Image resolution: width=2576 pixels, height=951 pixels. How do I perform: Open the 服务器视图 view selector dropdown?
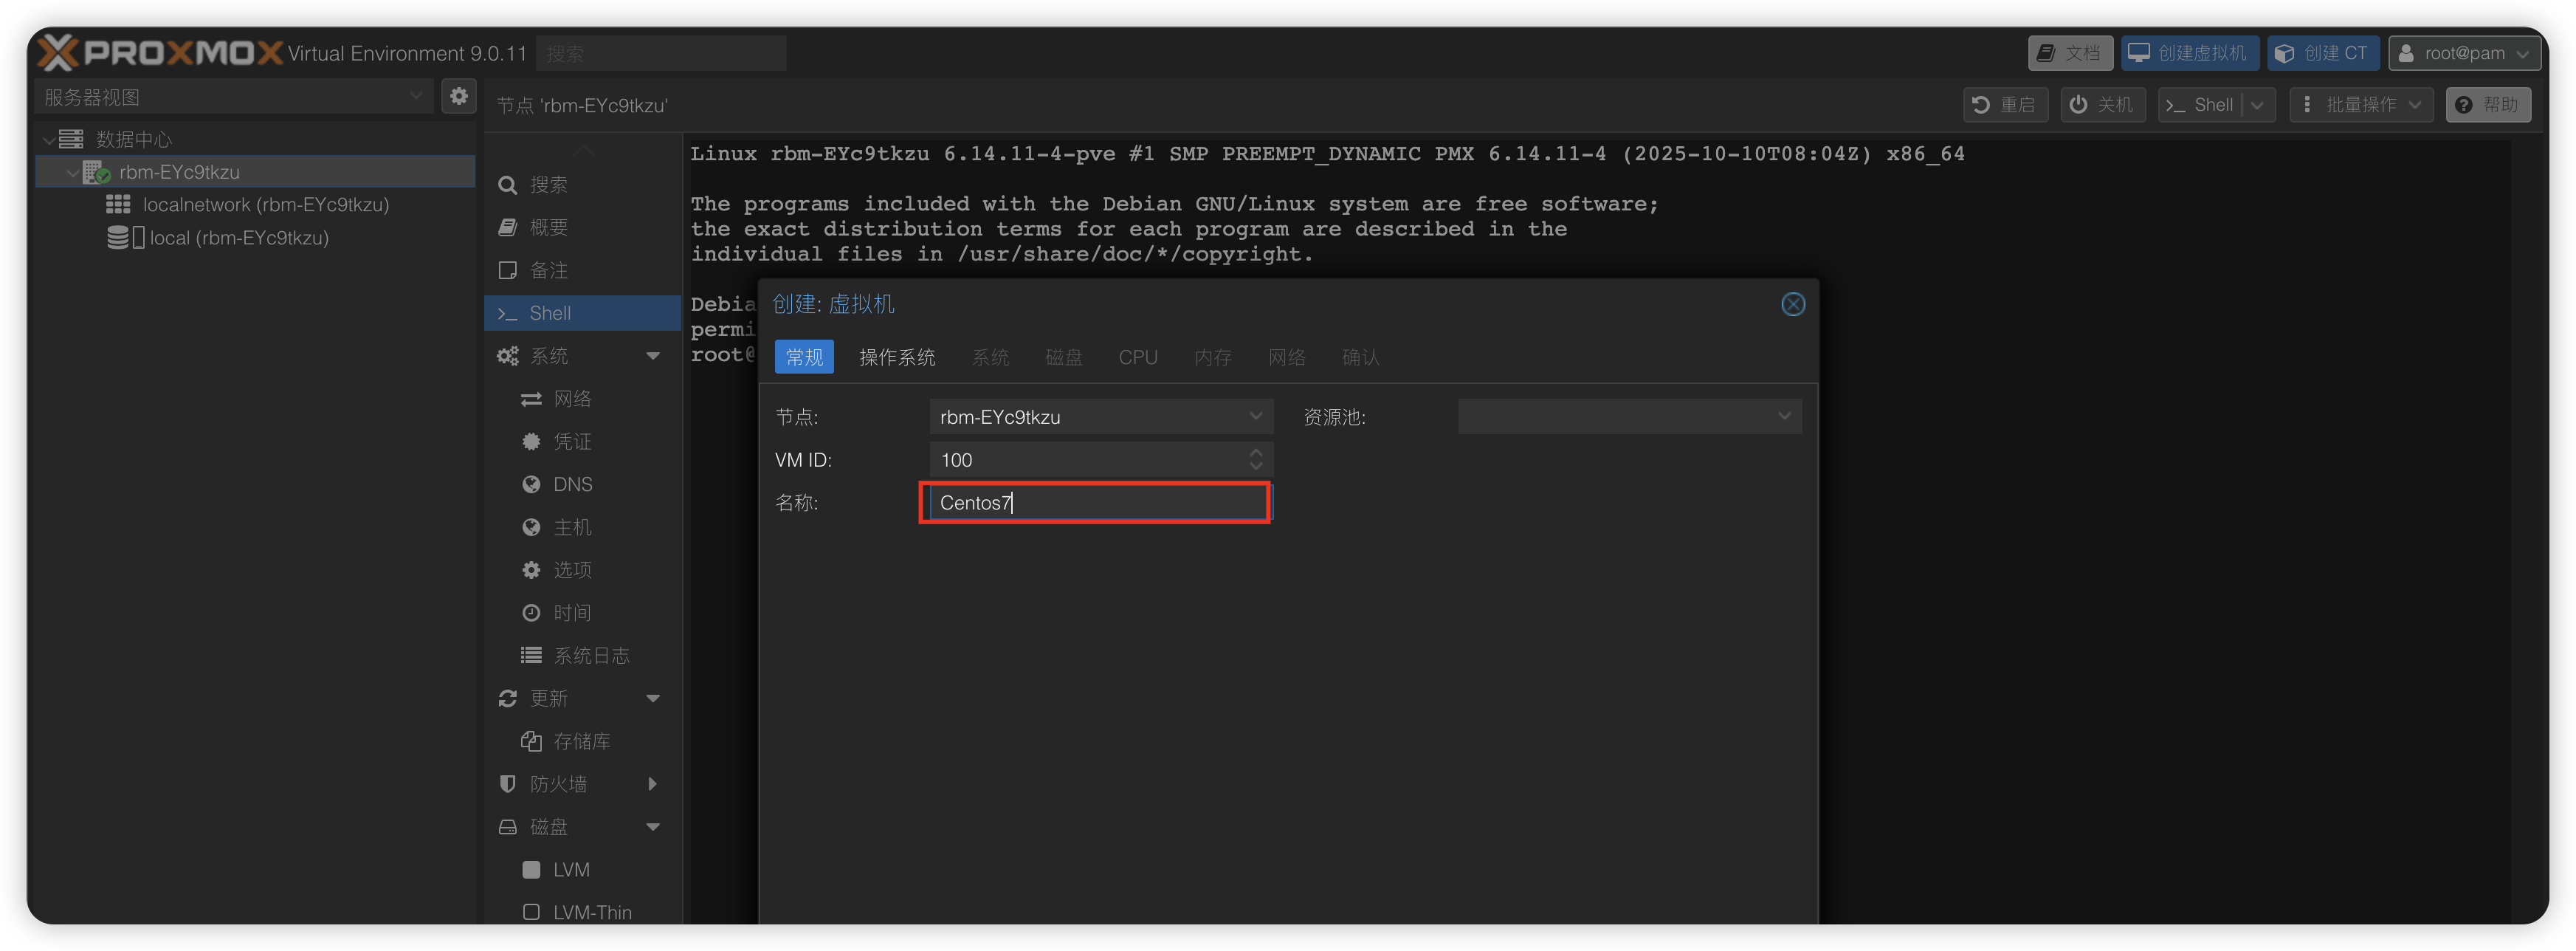(415, 97)
